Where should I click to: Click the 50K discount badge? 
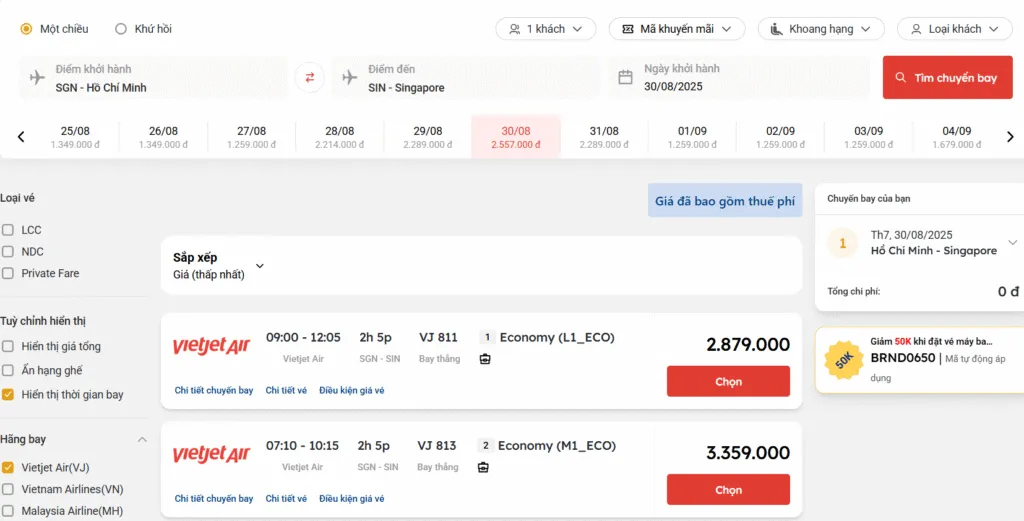coord(844,359)
